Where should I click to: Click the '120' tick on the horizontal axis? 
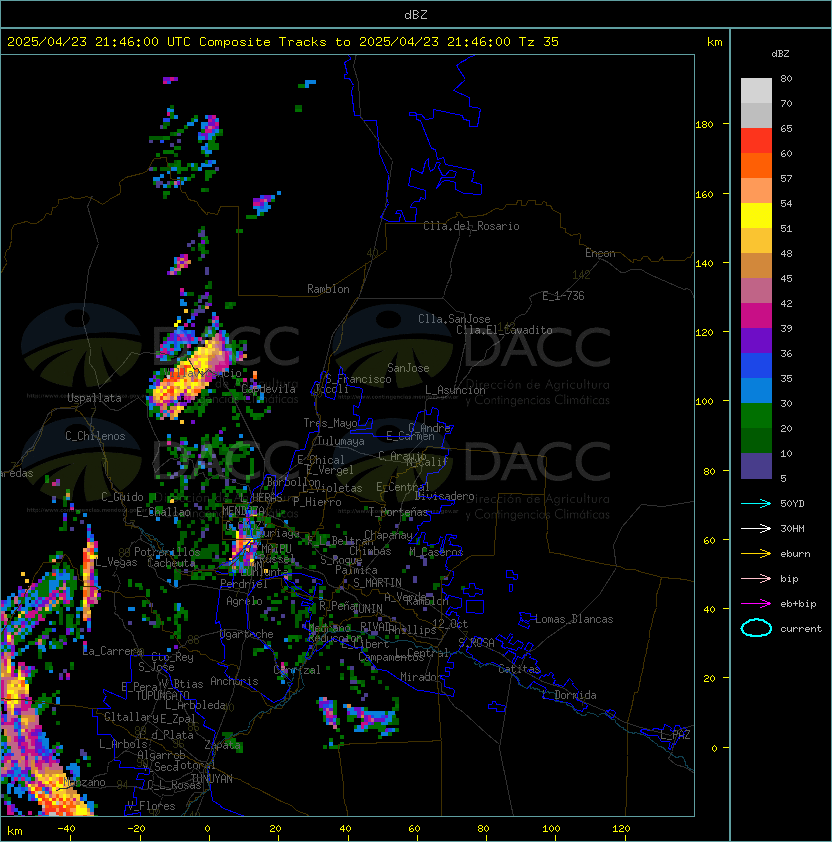click(x=621, y=829)
